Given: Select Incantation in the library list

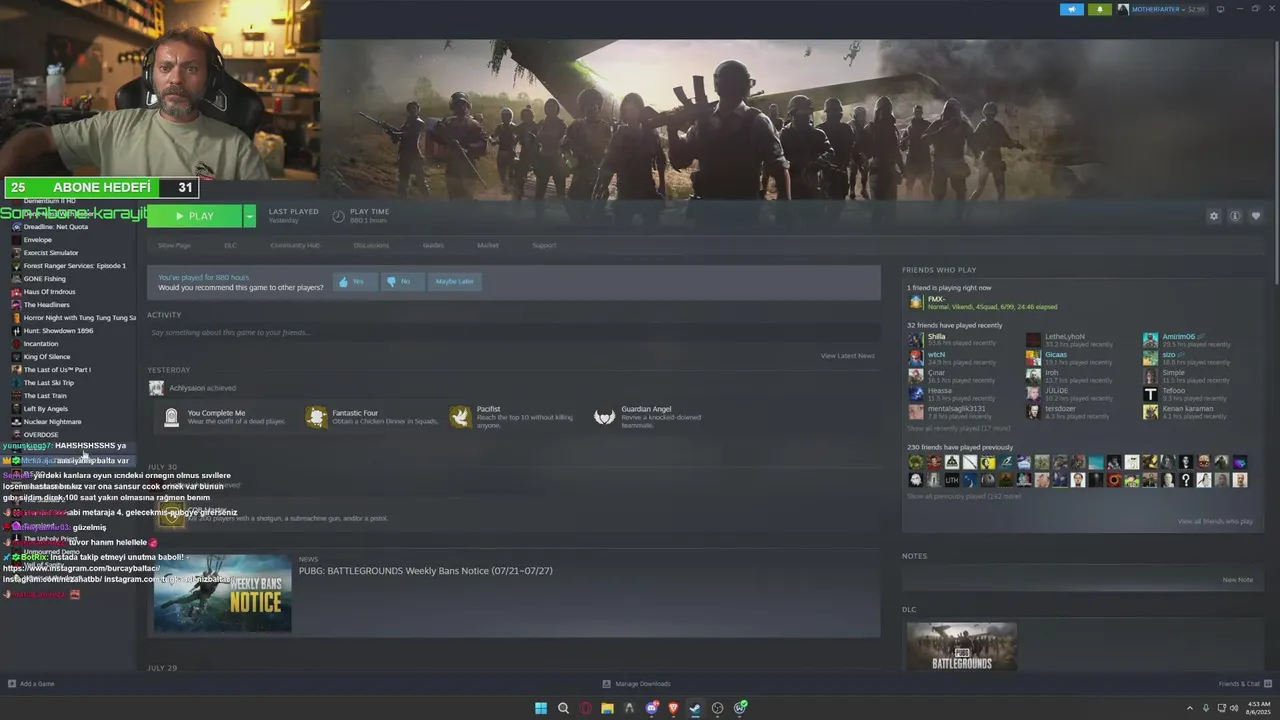Looking at the screenshot, I should point(41,344).
